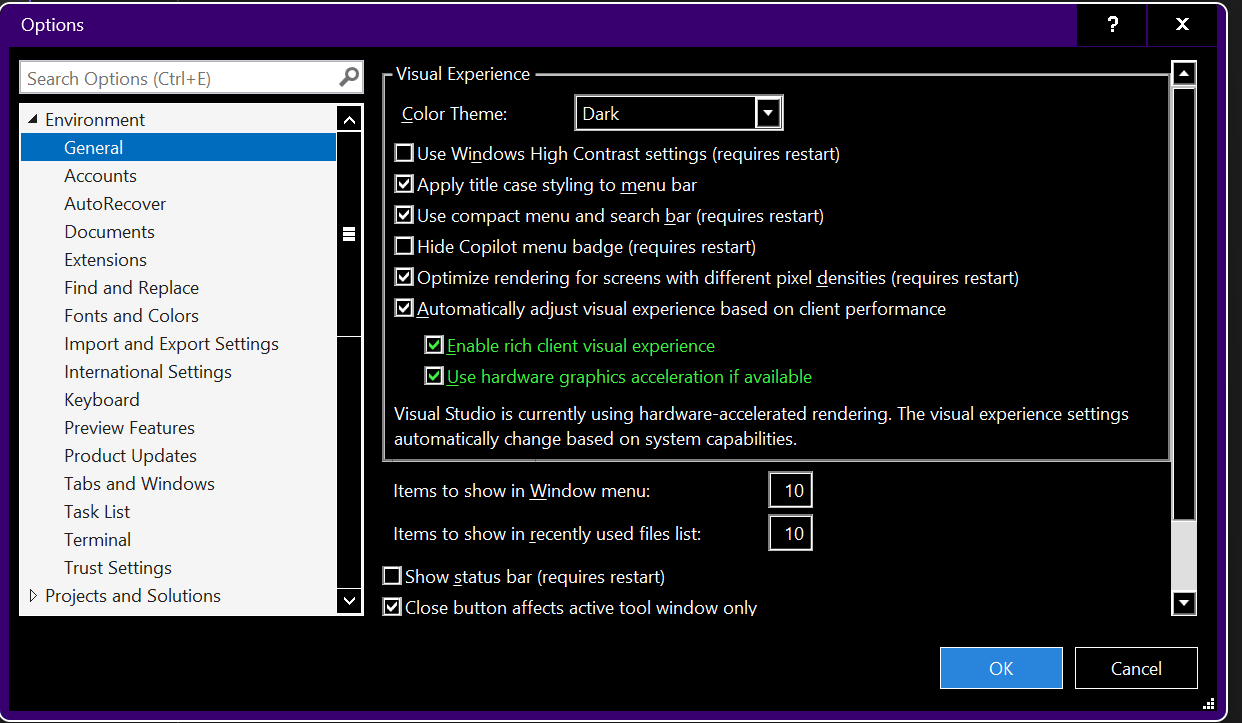Open Find and Replace settings
The width and height of the screenshot is (1242, 723).
coord(131,287)
